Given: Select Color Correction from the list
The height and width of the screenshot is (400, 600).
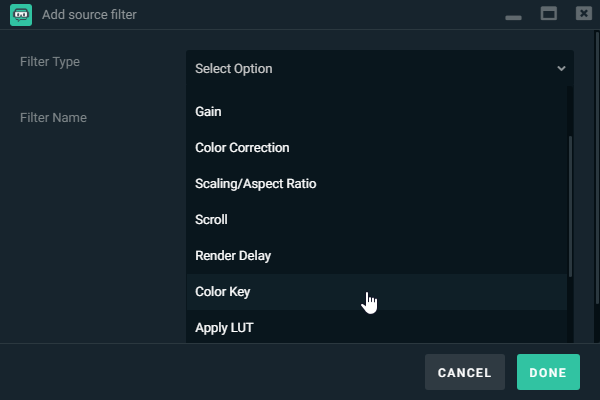Looking at the screenshot, I should (242, 148).
